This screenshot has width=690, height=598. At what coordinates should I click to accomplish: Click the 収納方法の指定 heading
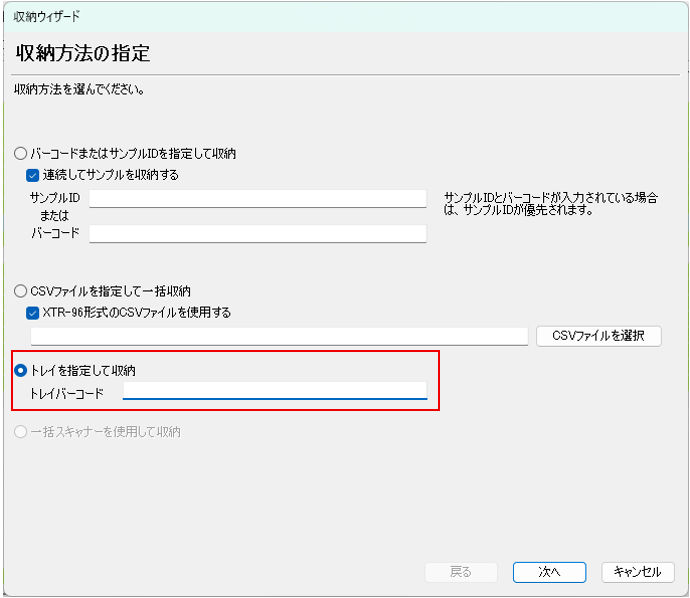(x=83, y=52)
